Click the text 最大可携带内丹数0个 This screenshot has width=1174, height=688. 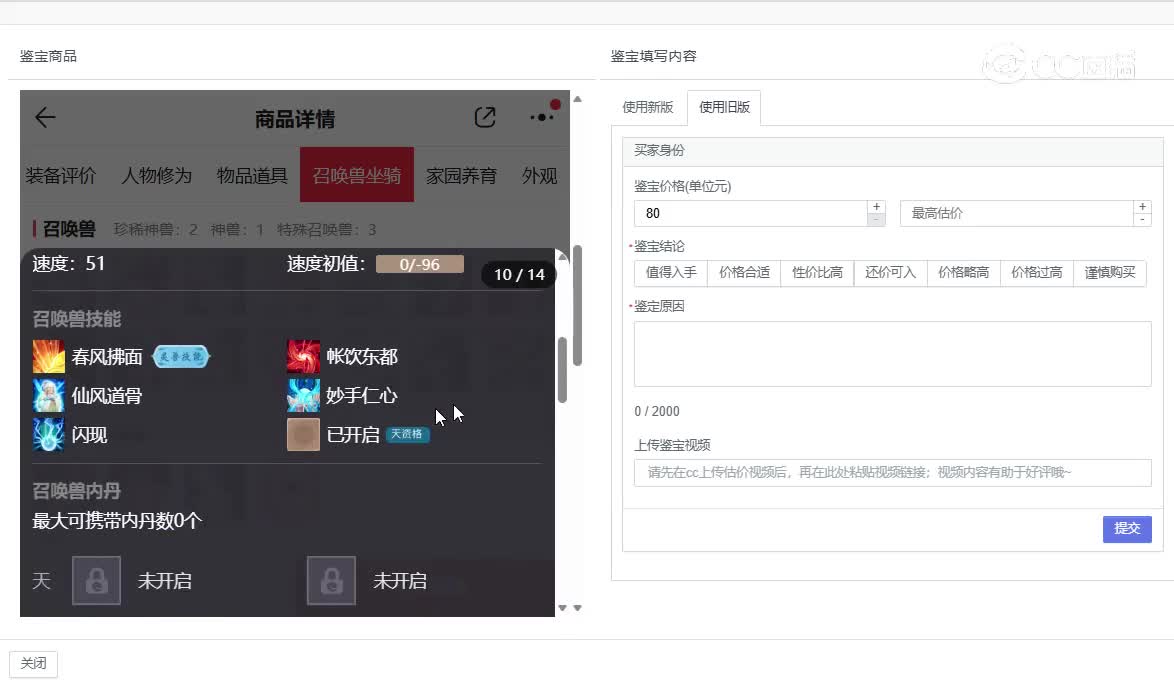click(117, 520)
